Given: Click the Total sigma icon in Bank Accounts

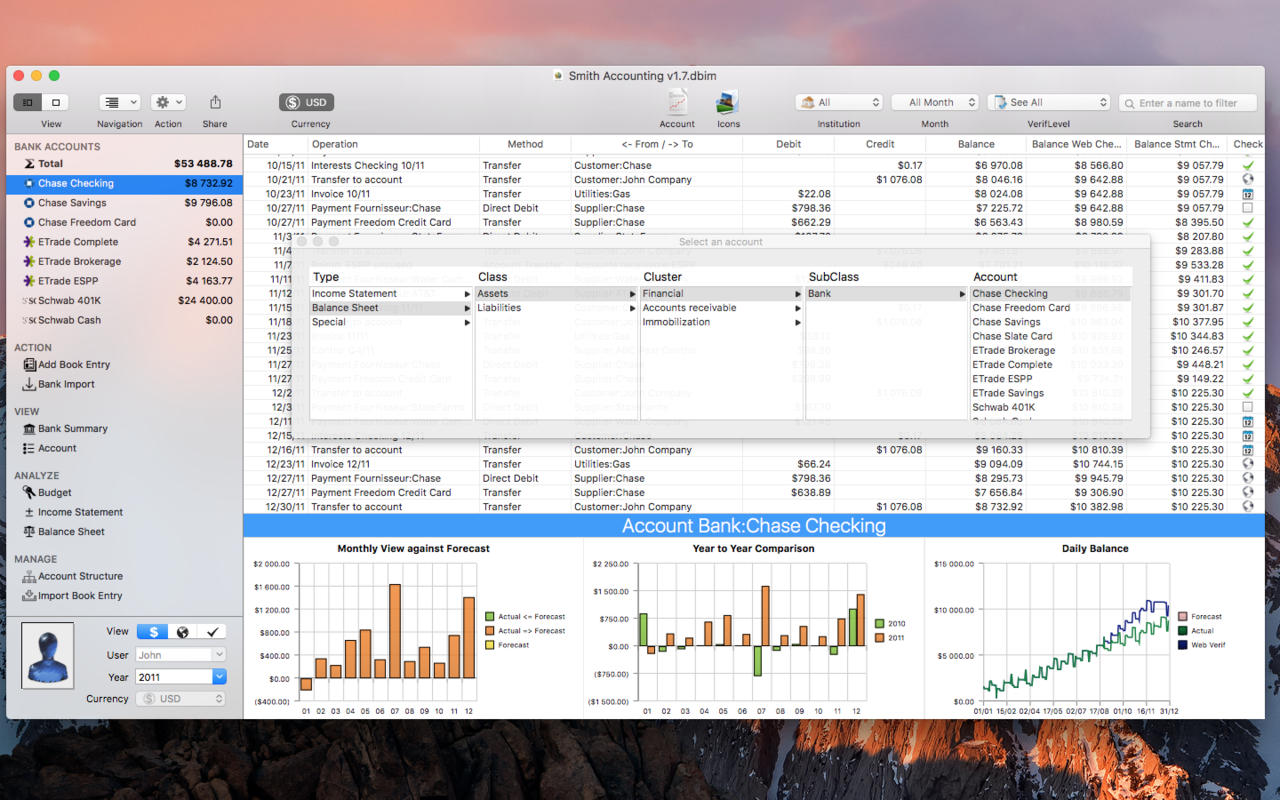Looking at the screenshot, I should coord(29,164).
